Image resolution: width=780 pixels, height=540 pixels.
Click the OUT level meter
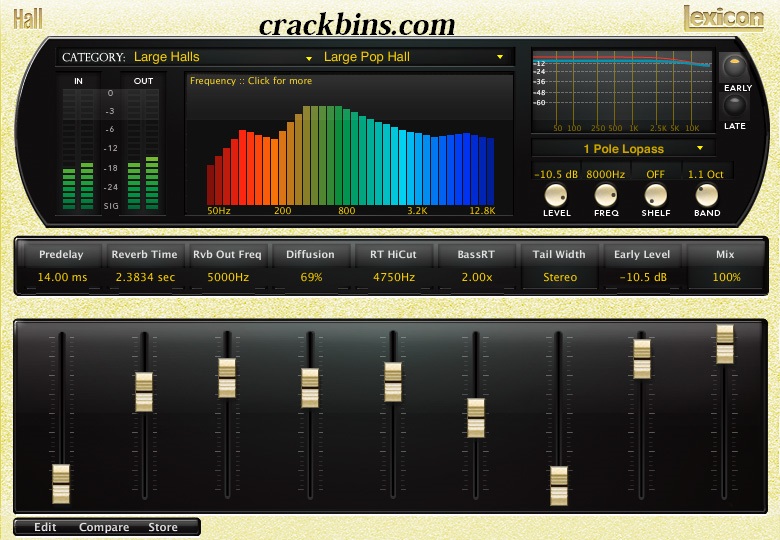point(143,149)
